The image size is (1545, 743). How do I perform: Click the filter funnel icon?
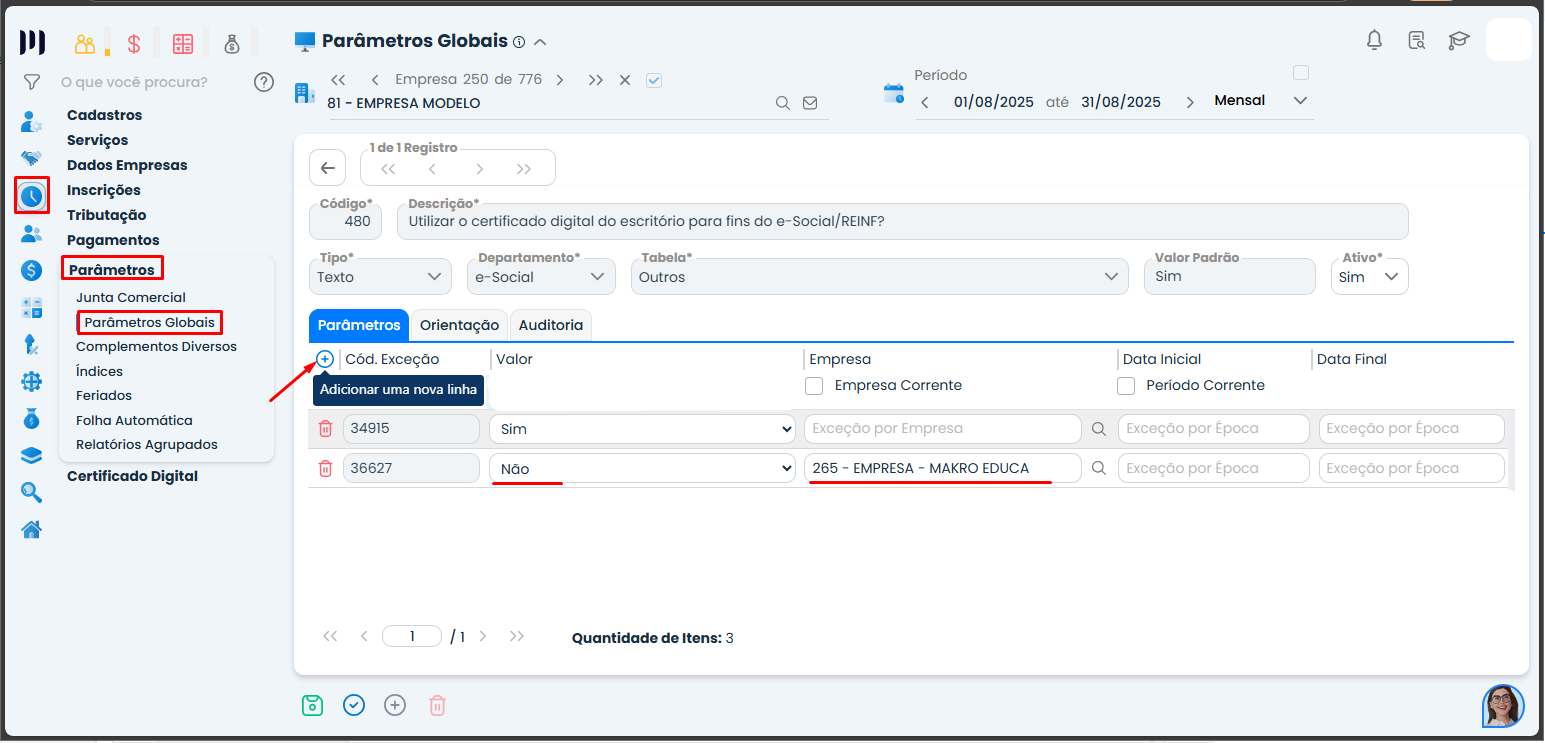click(32, 82)
